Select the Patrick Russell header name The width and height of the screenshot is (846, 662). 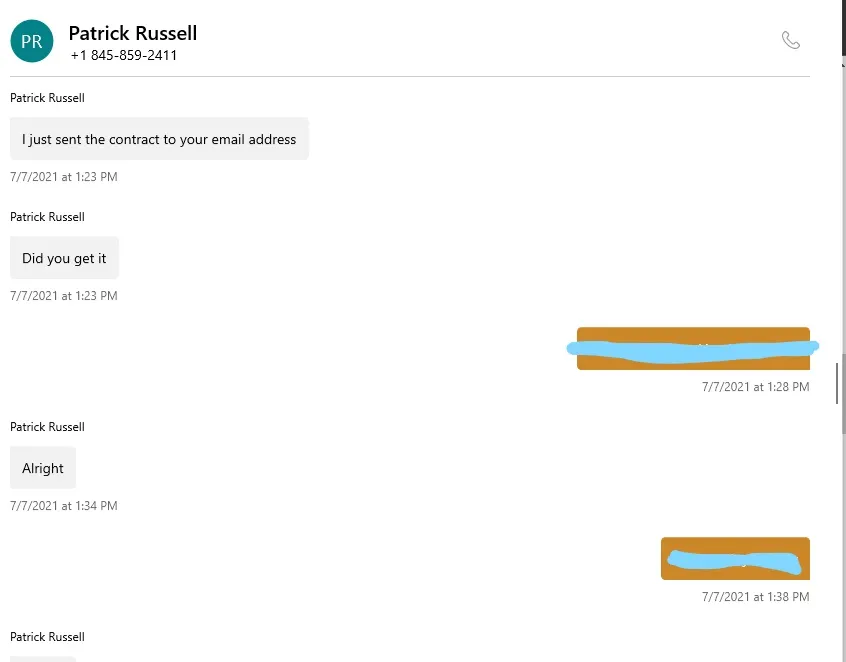pos(133,33)
